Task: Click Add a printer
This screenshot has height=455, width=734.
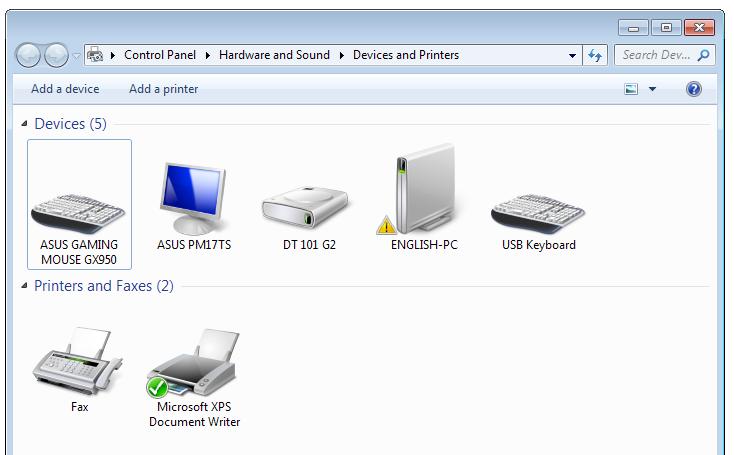Action: (163, 89)
